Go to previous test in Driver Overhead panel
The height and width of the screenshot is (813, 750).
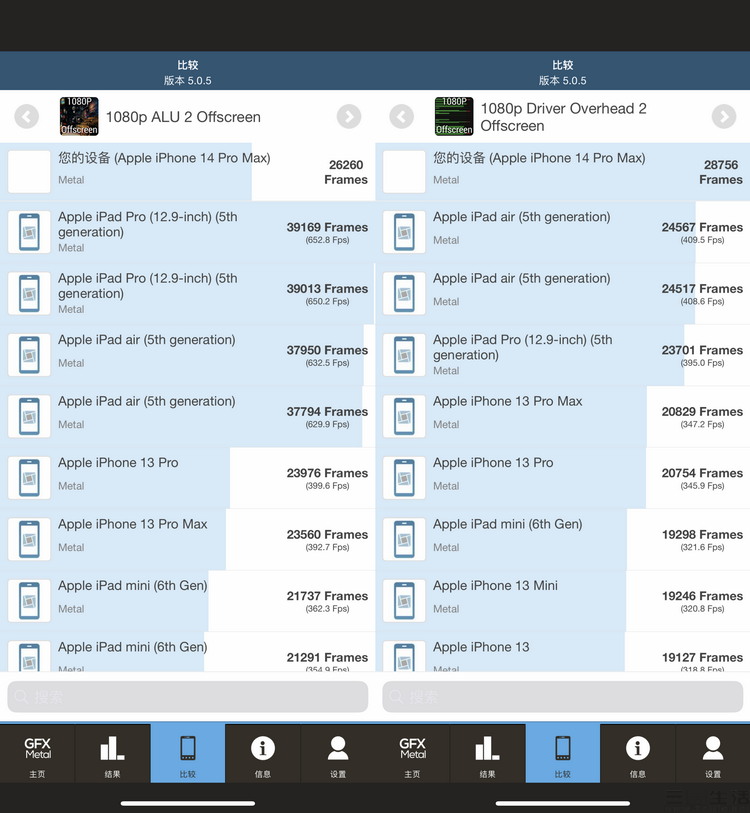(401, 117)
